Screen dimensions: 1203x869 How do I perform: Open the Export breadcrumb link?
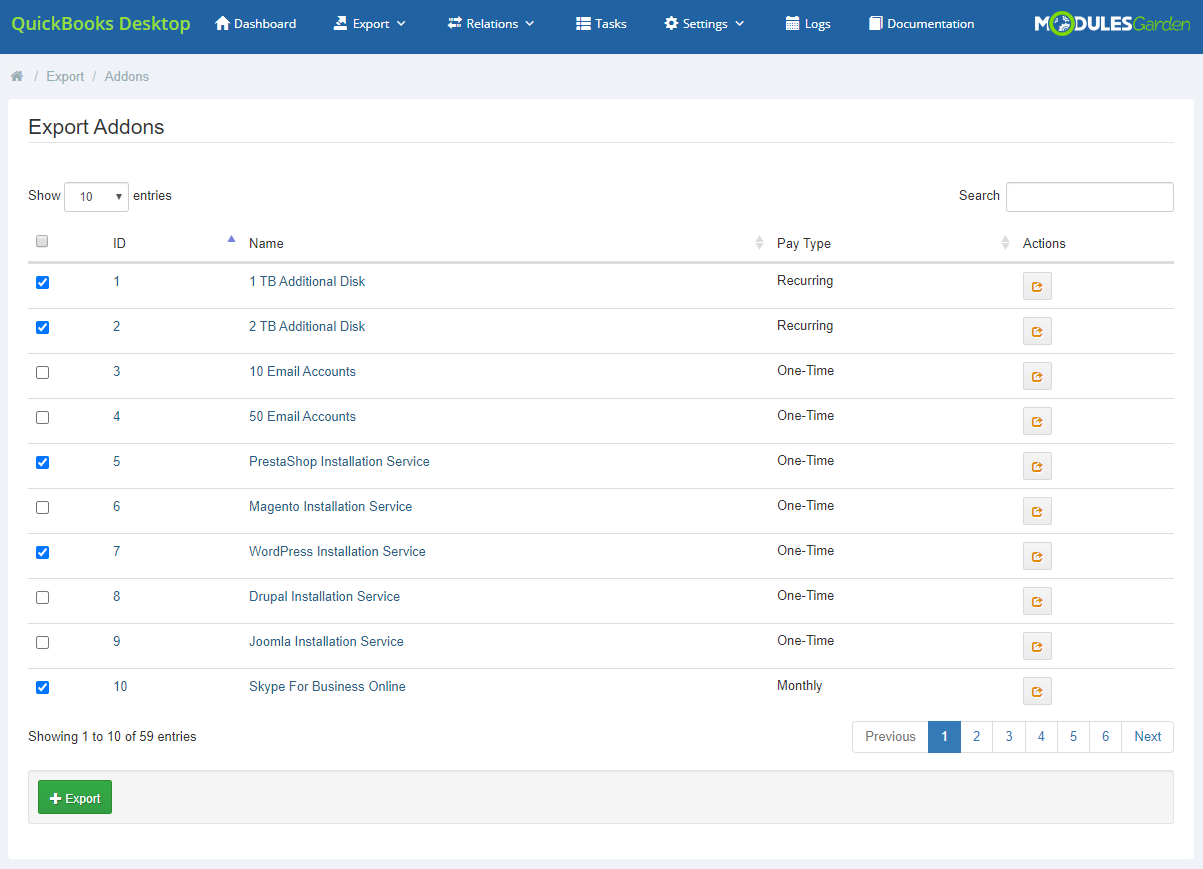pos(65,75)
